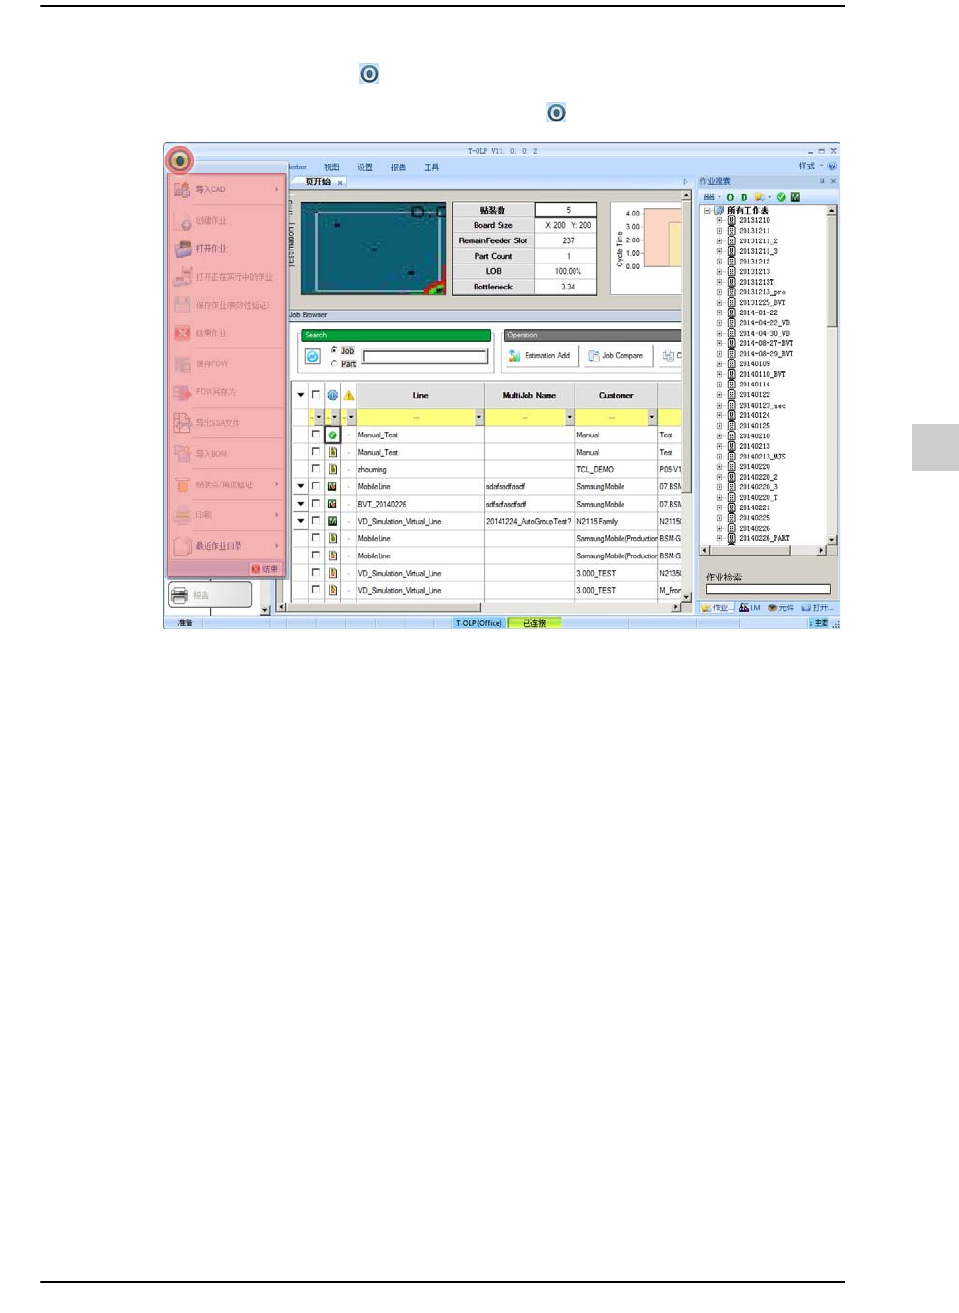The image size is (959, 1313).
Task: Click the green checkmark icon in job search toolbar
Action: 781,197
